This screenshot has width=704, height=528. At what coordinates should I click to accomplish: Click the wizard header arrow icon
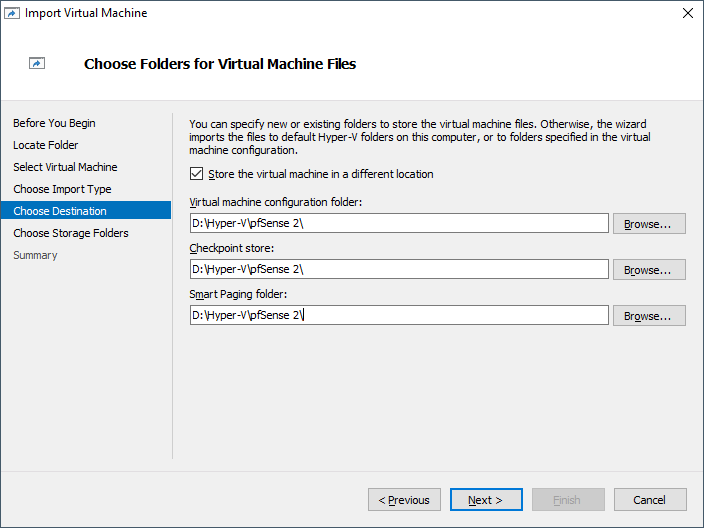pos(37,64)
